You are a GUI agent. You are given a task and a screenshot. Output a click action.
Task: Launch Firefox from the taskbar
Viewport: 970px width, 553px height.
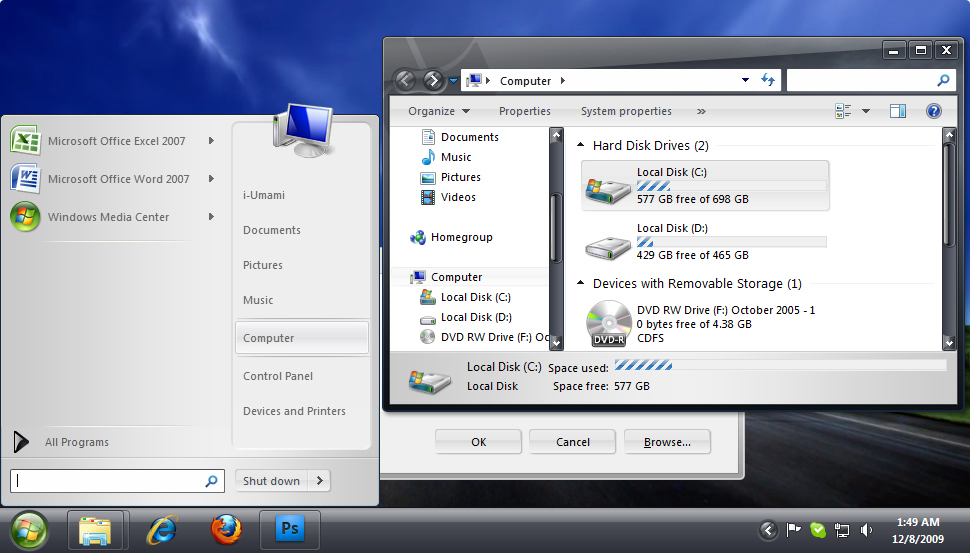[226, 530]
